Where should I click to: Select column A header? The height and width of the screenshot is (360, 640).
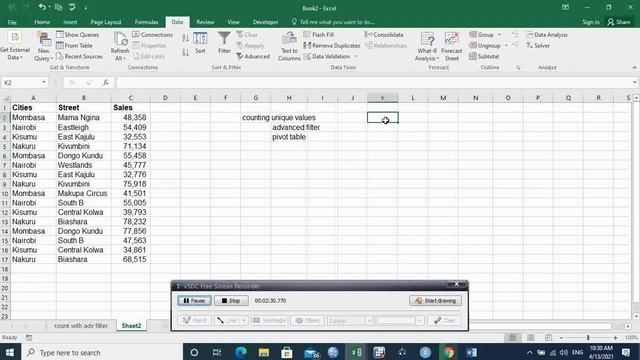33,98
